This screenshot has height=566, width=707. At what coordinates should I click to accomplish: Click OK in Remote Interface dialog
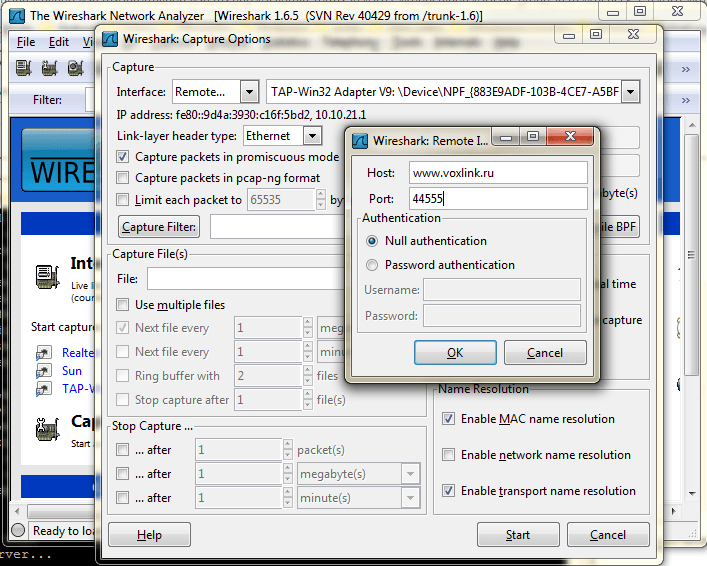point(455,353)
